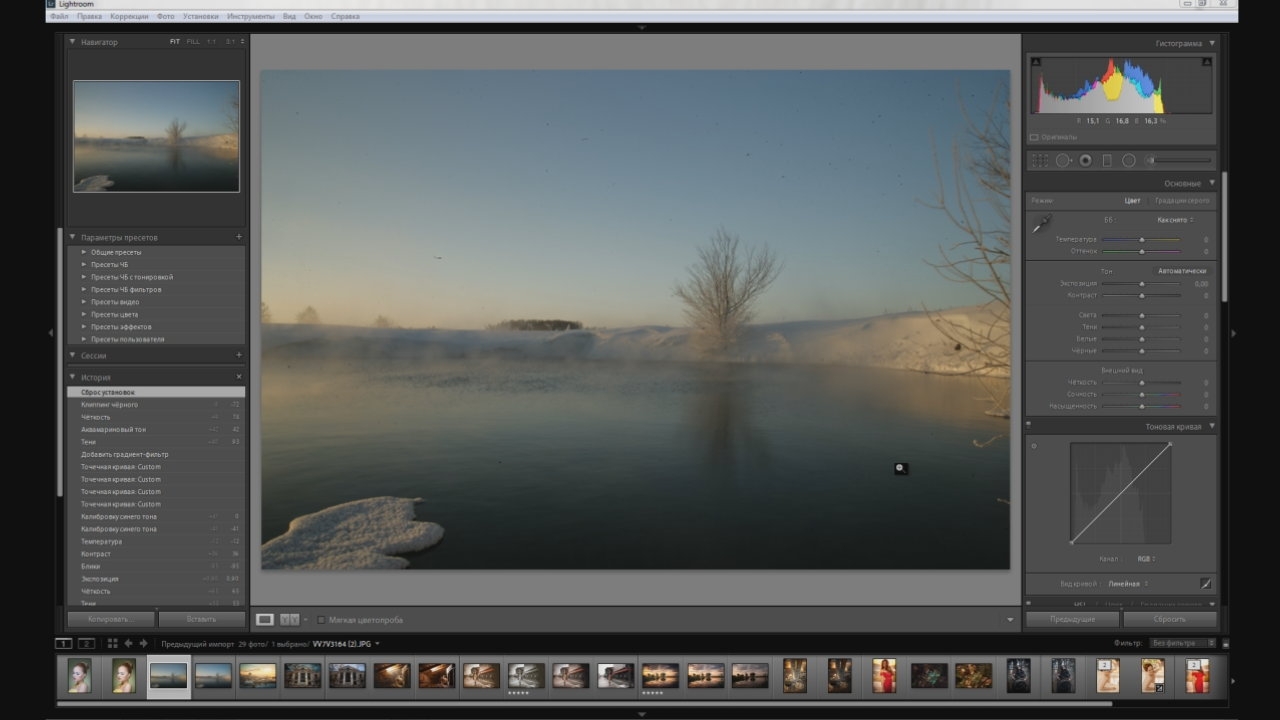
Task: Go back with the left arrow
Action: coord(129,643)
